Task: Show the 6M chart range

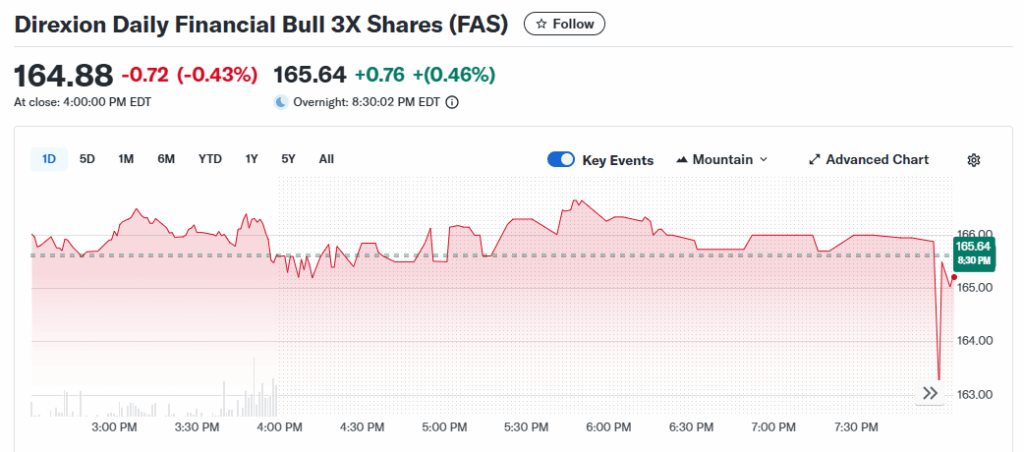Action: coord(166,159)
